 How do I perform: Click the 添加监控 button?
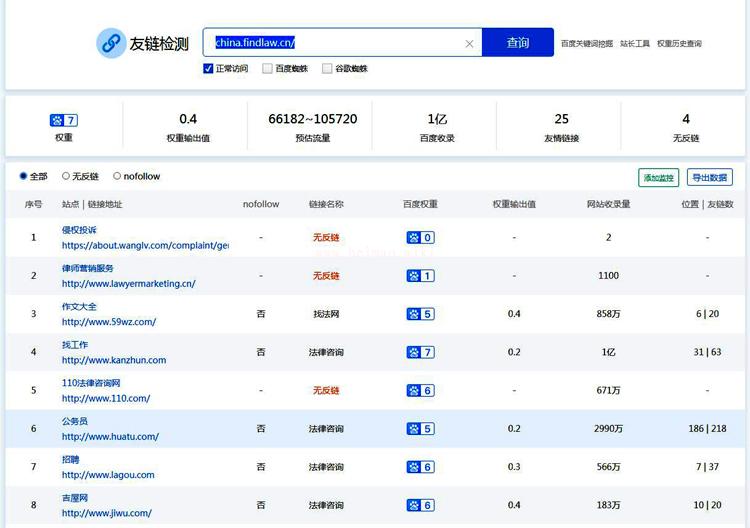[x=658, y=177]
